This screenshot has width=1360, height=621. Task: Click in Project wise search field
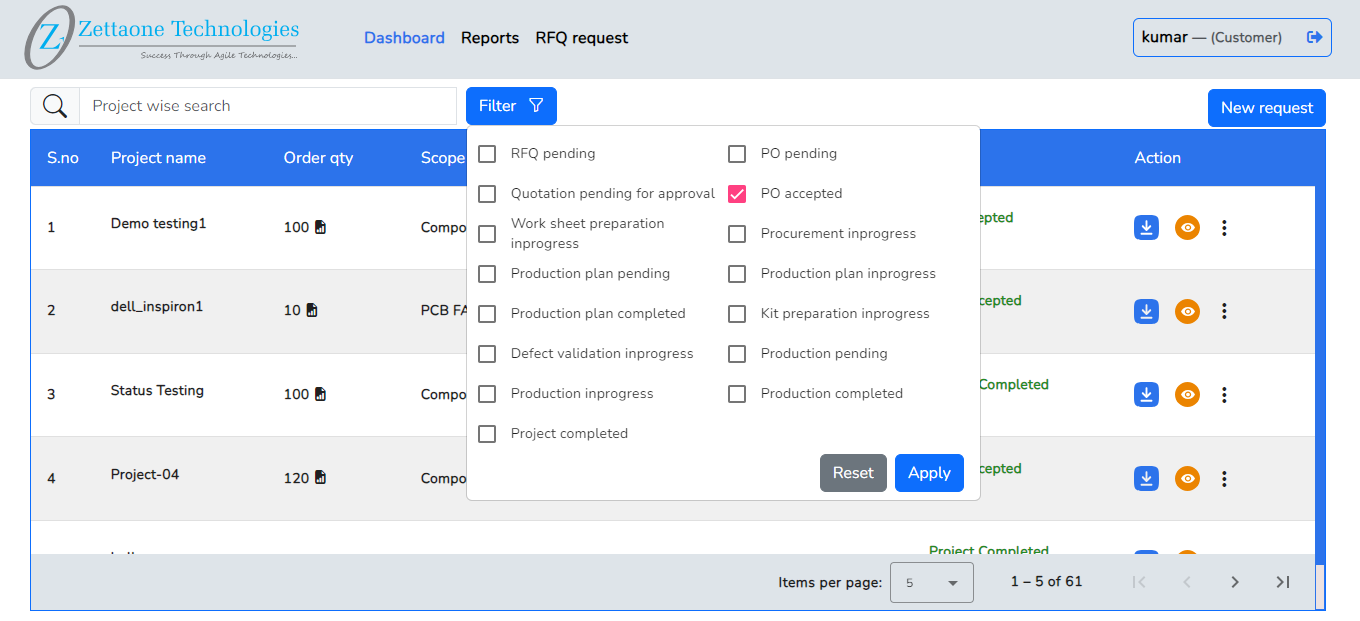(x=267, y=106)
